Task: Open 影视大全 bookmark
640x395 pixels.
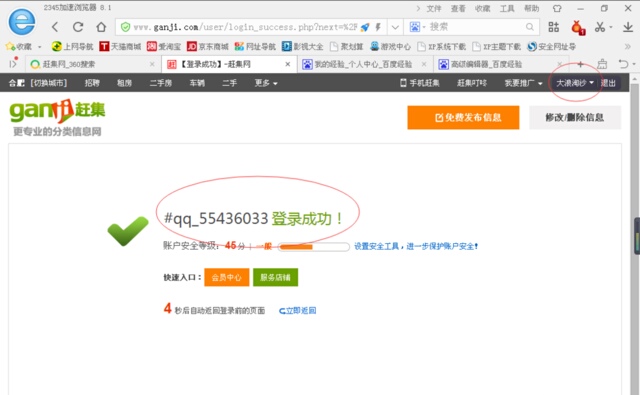Action: 302,47
